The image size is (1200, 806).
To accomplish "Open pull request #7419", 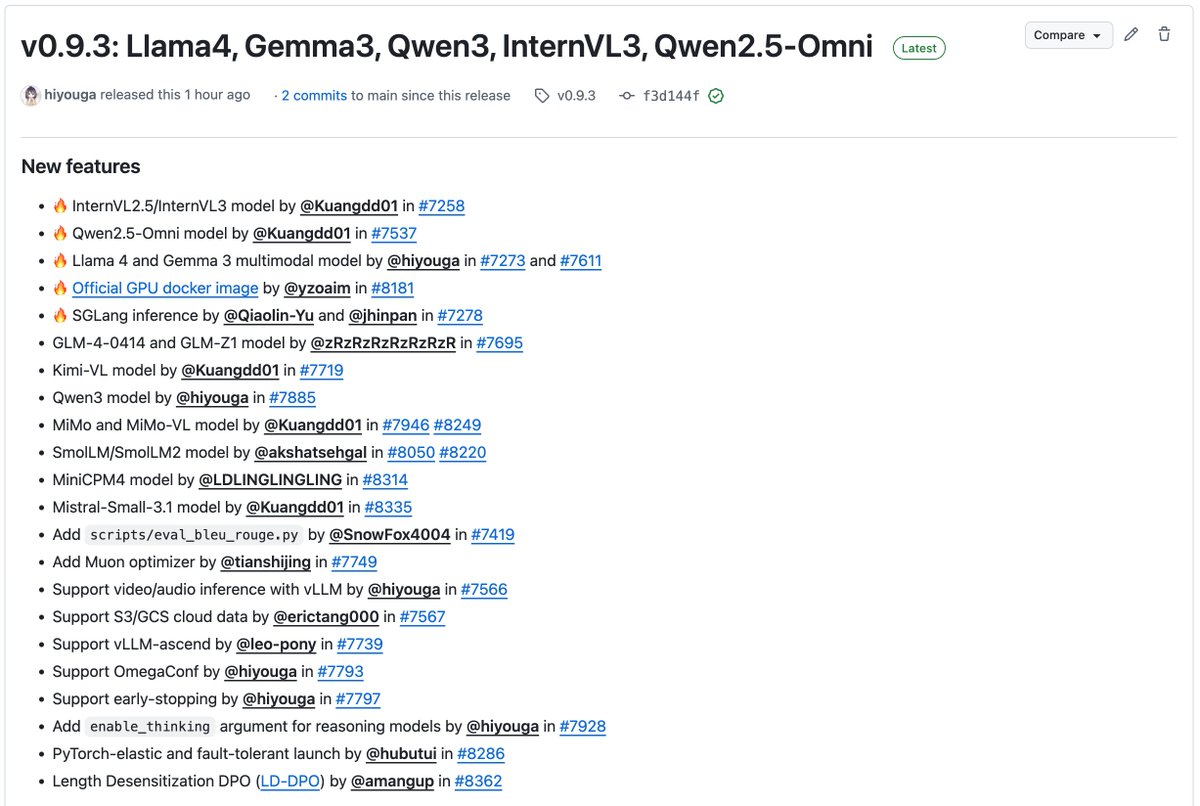I will [x=493, y=534].
